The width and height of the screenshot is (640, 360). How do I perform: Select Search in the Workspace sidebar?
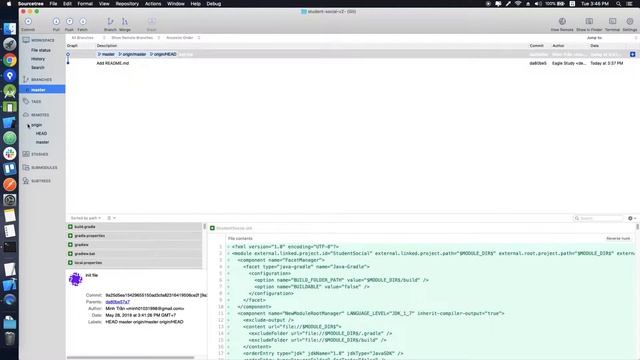(38, 68)
